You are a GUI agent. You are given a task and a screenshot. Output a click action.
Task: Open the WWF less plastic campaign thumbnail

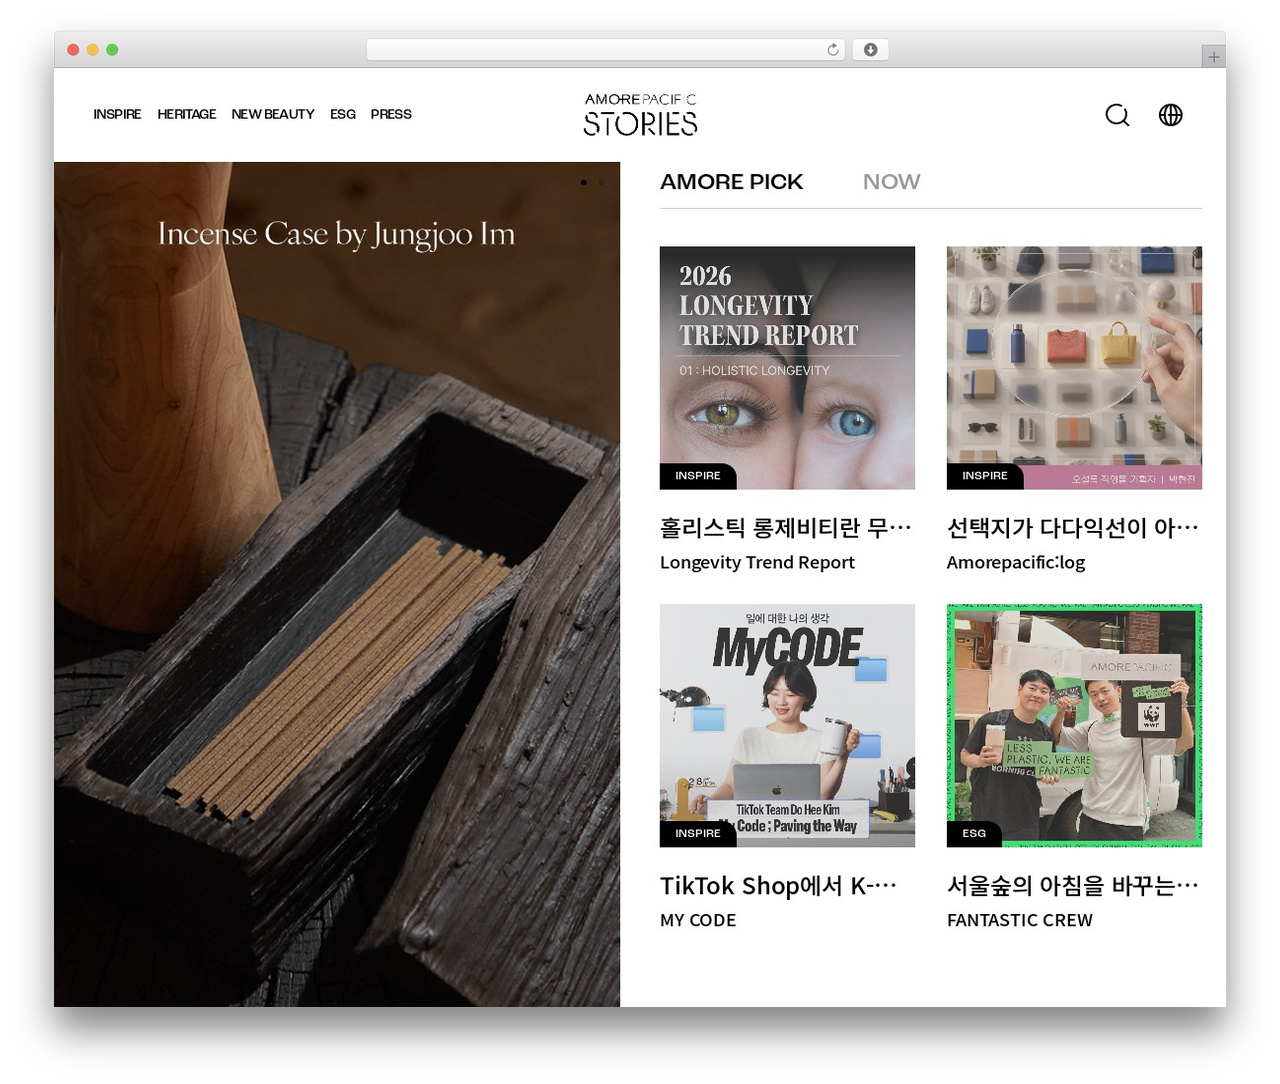(1074, 725)
